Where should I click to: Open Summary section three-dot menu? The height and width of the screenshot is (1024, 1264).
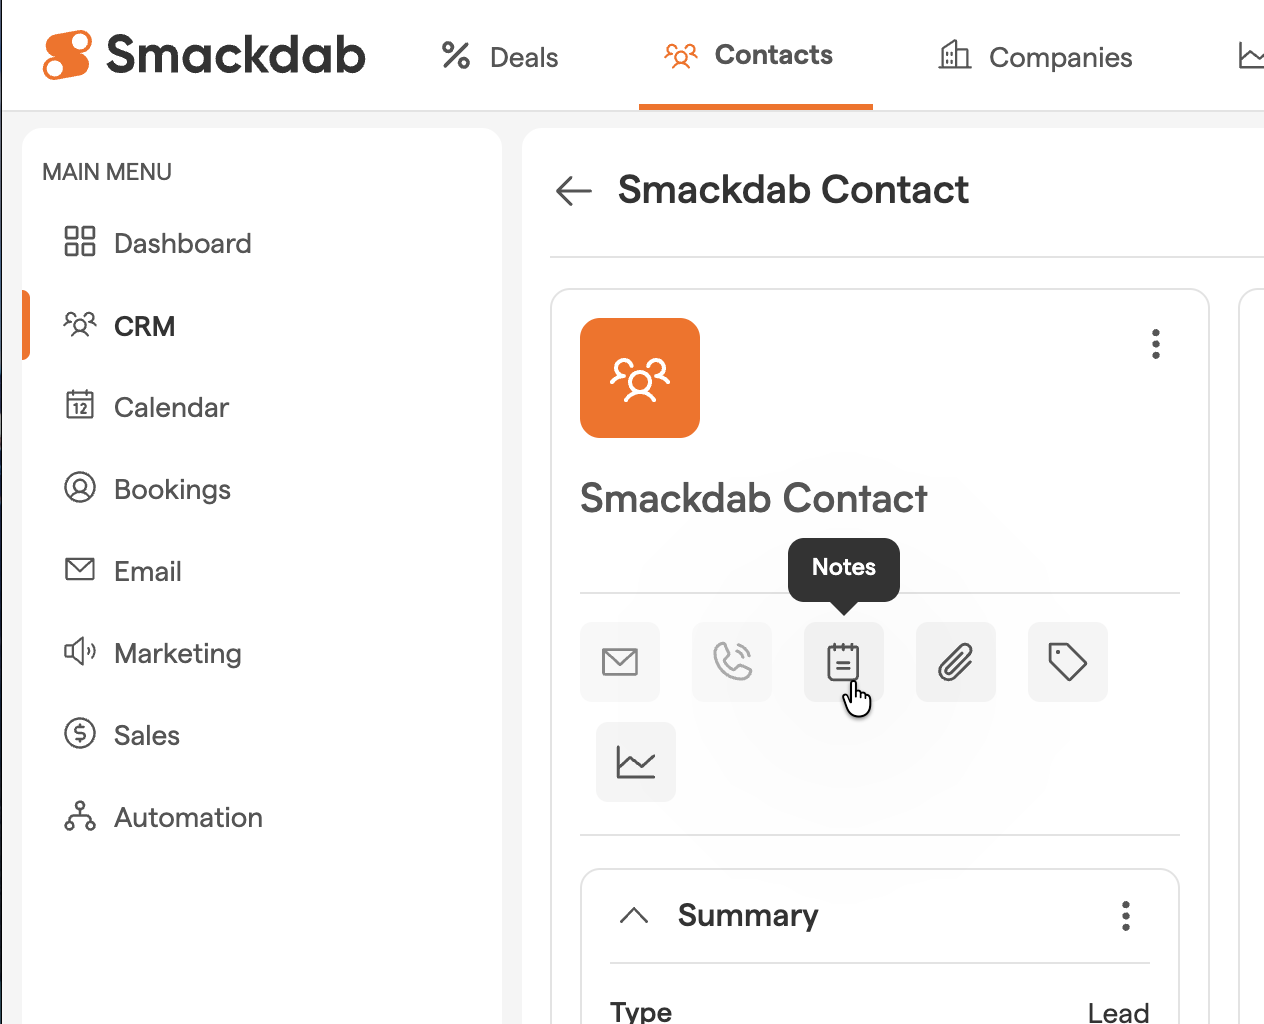pos(1126,916)
